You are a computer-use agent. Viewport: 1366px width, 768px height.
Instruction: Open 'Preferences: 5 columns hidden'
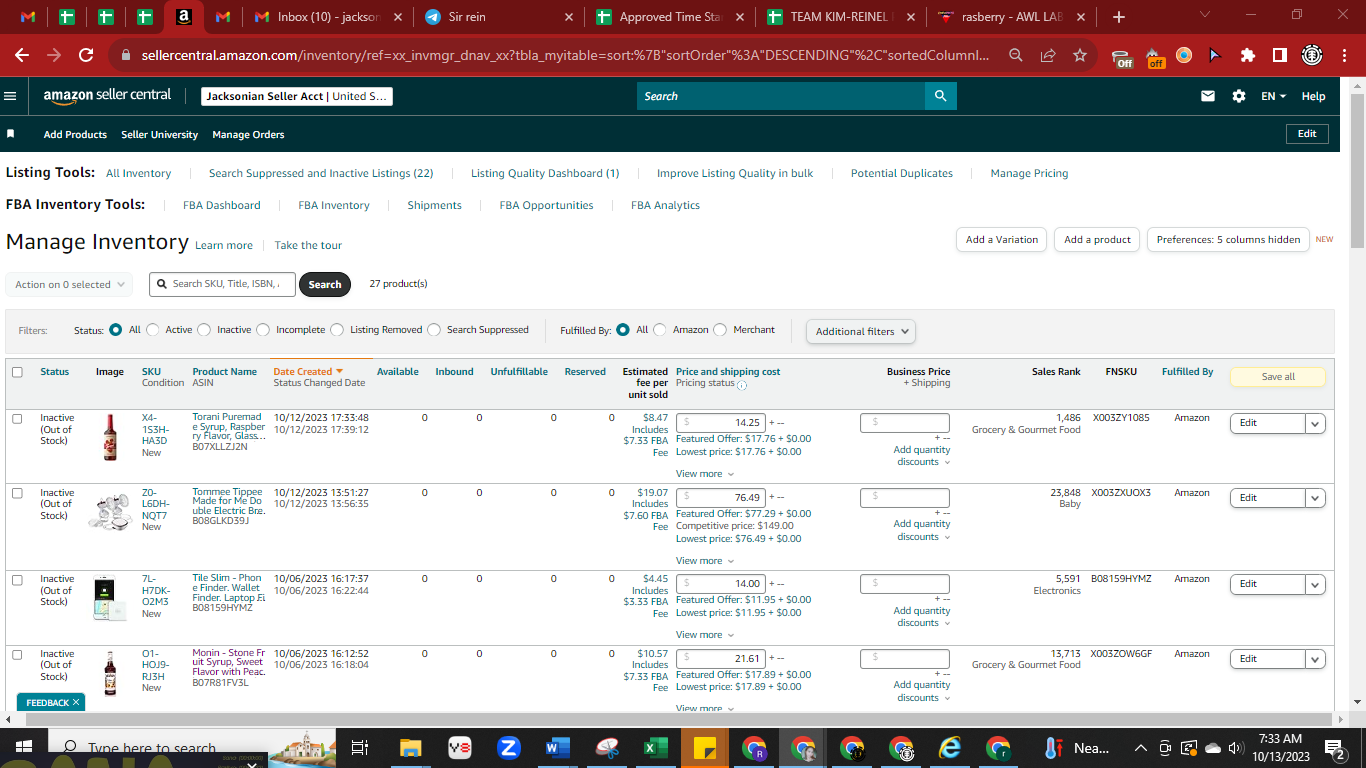click(x=1228, y=240)
